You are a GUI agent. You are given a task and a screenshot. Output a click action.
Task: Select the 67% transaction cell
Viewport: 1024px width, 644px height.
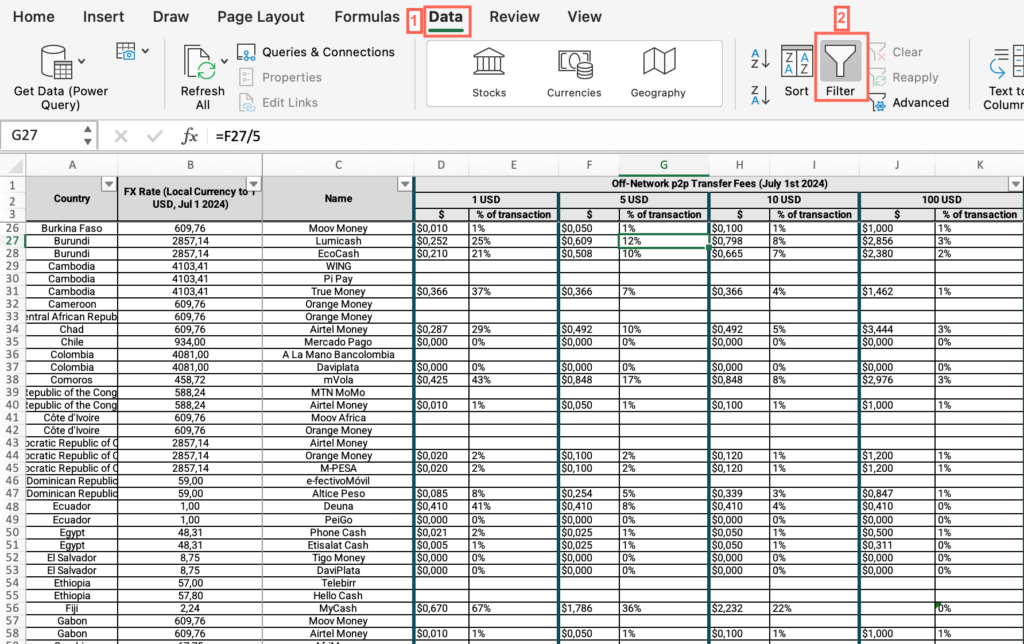pyautogui.click(x=514, y=608)
